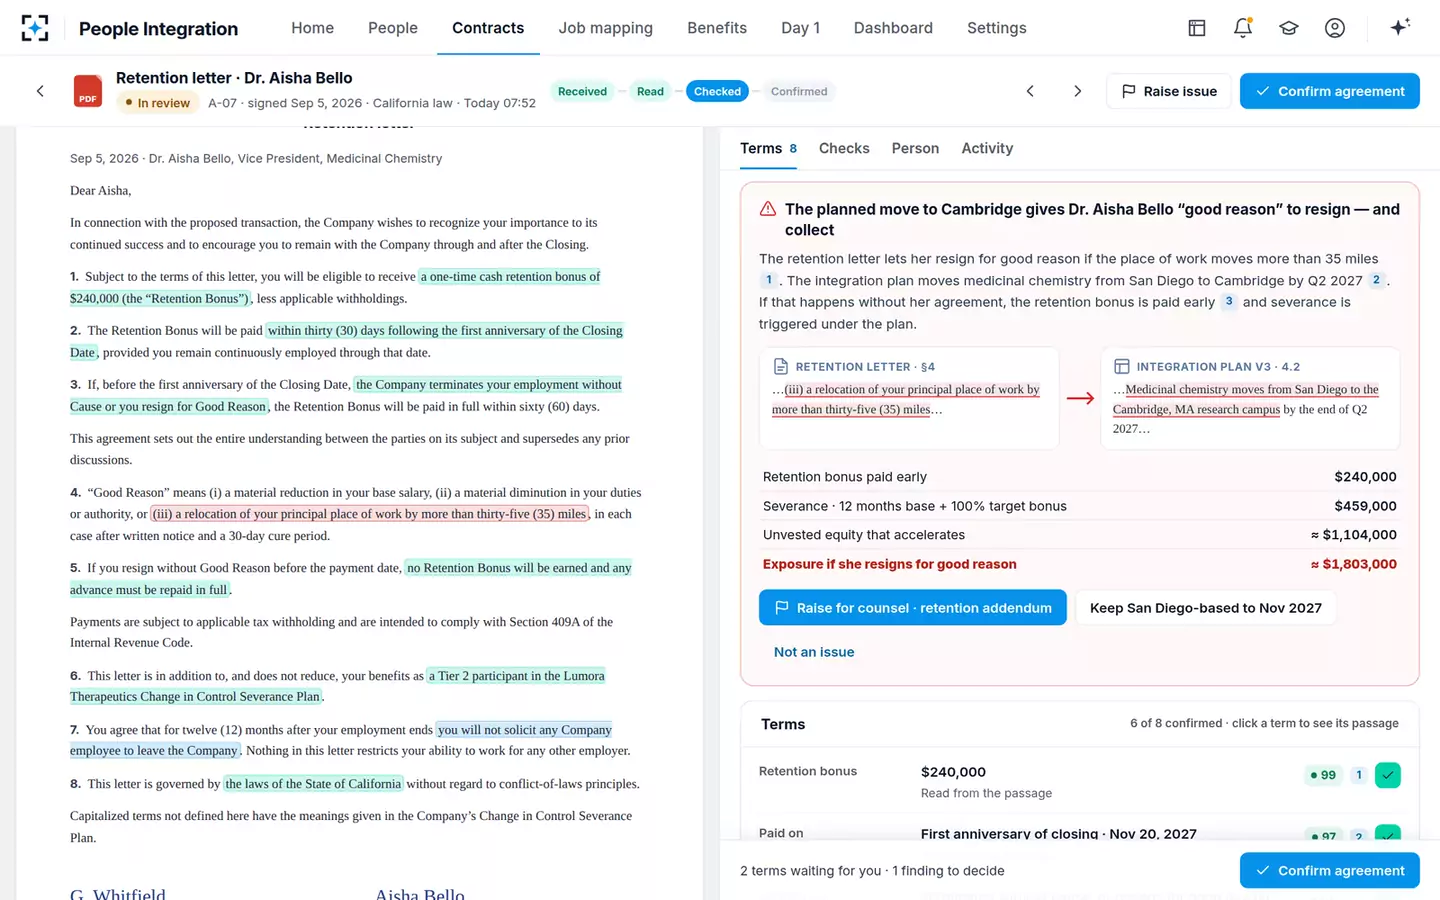Open the AI sparkle assistant icon
This screenshot has height=900, width=1440.
(1400, 27)
